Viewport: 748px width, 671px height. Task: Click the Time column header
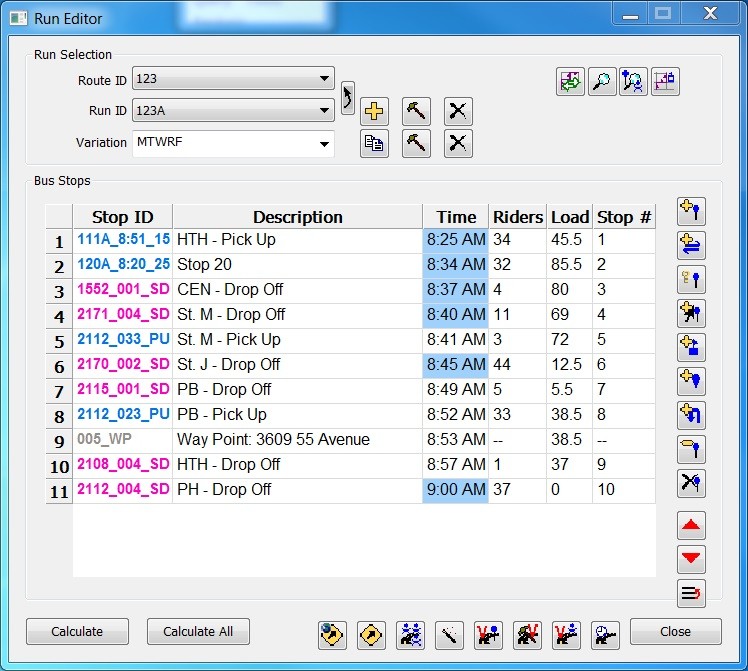point(456,217)
